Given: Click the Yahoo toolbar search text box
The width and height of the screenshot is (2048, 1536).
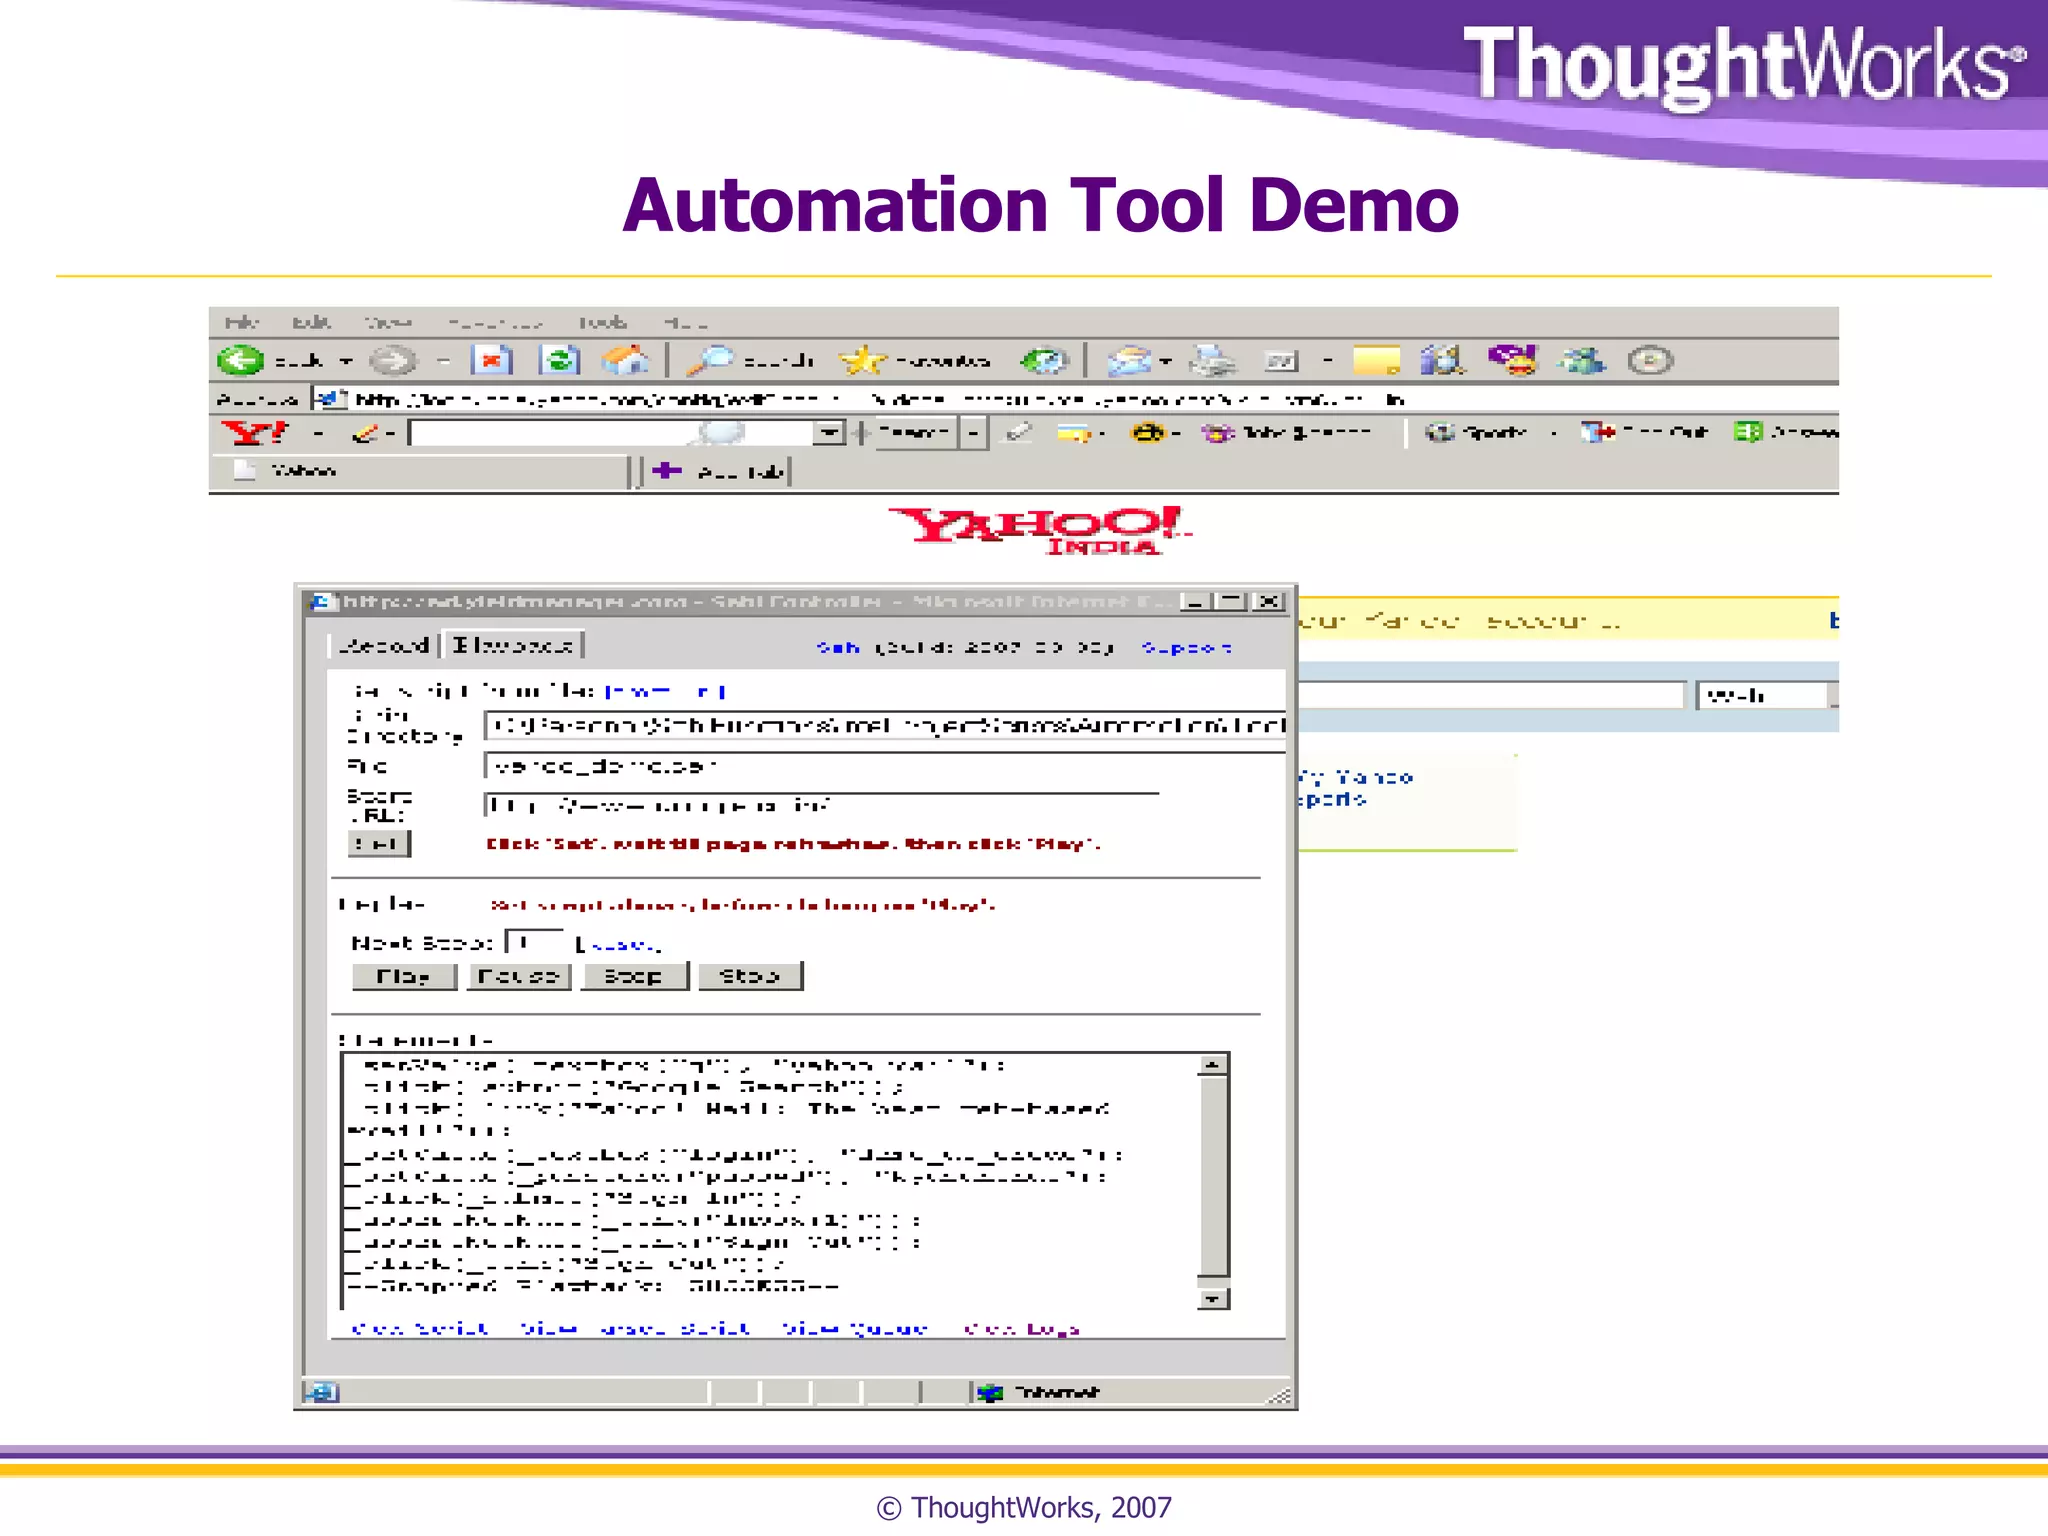Looking at the screenshot, I should click(611, 433).
